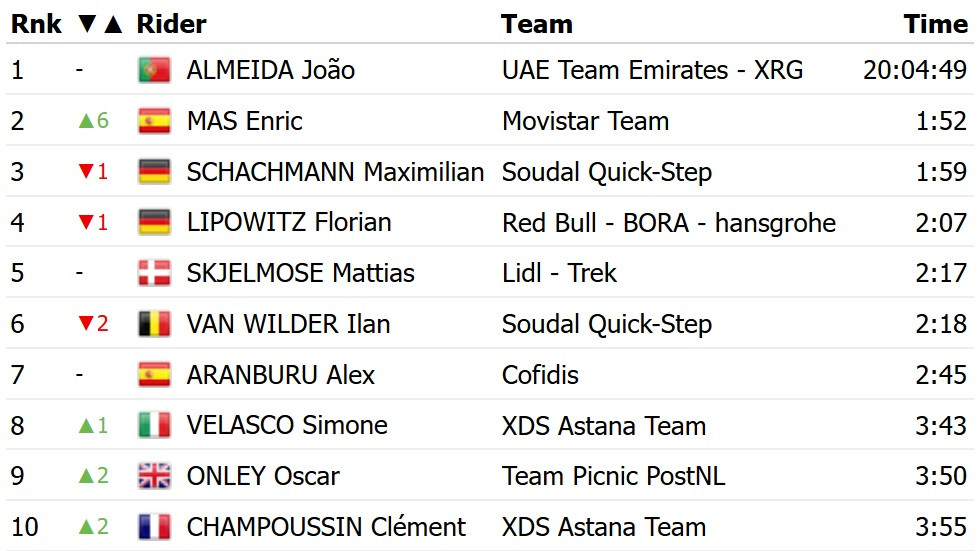Open the UAE Team Emirates - XRG team link
This screenshot has height=551, width=977.
pos(652,70)
